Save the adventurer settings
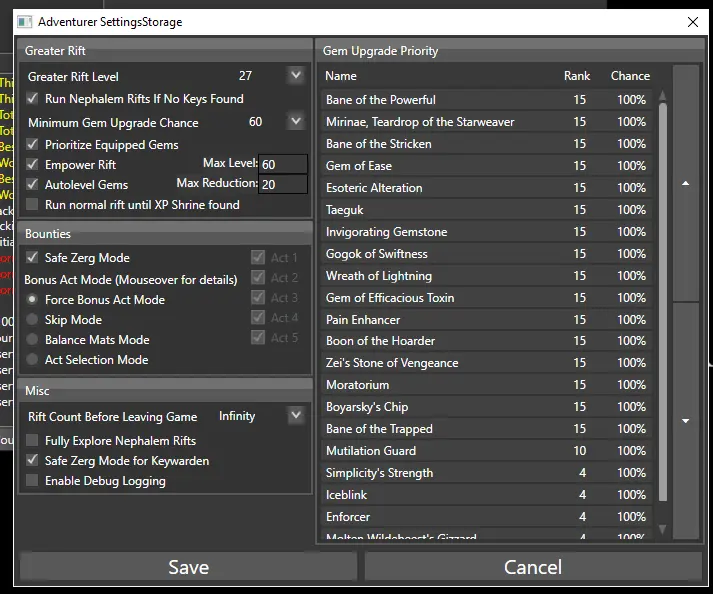Screen dimensions: 713x594 click(x=188, y=567)
